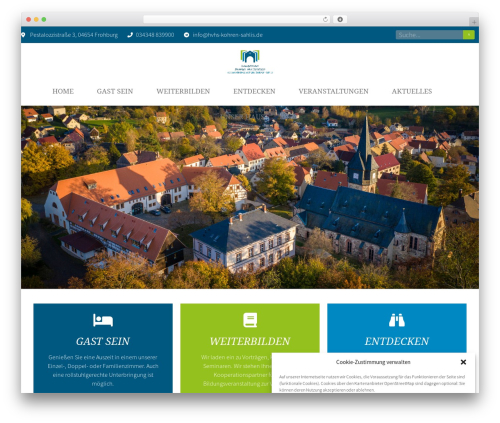Open the AKTUELLES menu item
The image size is (500, 423).
pyautogui.click(x=412, y=91)
